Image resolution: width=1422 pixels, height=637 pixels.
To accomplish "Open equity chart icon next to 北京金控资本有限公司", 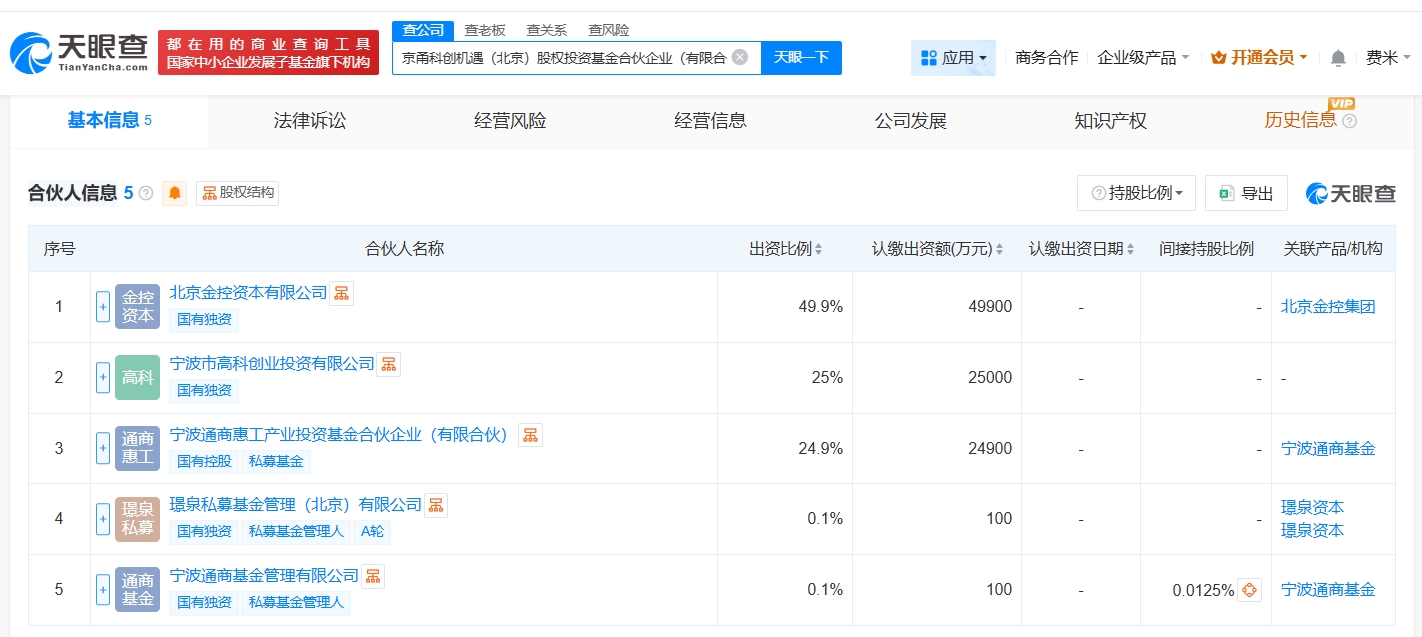I will 342,293.
